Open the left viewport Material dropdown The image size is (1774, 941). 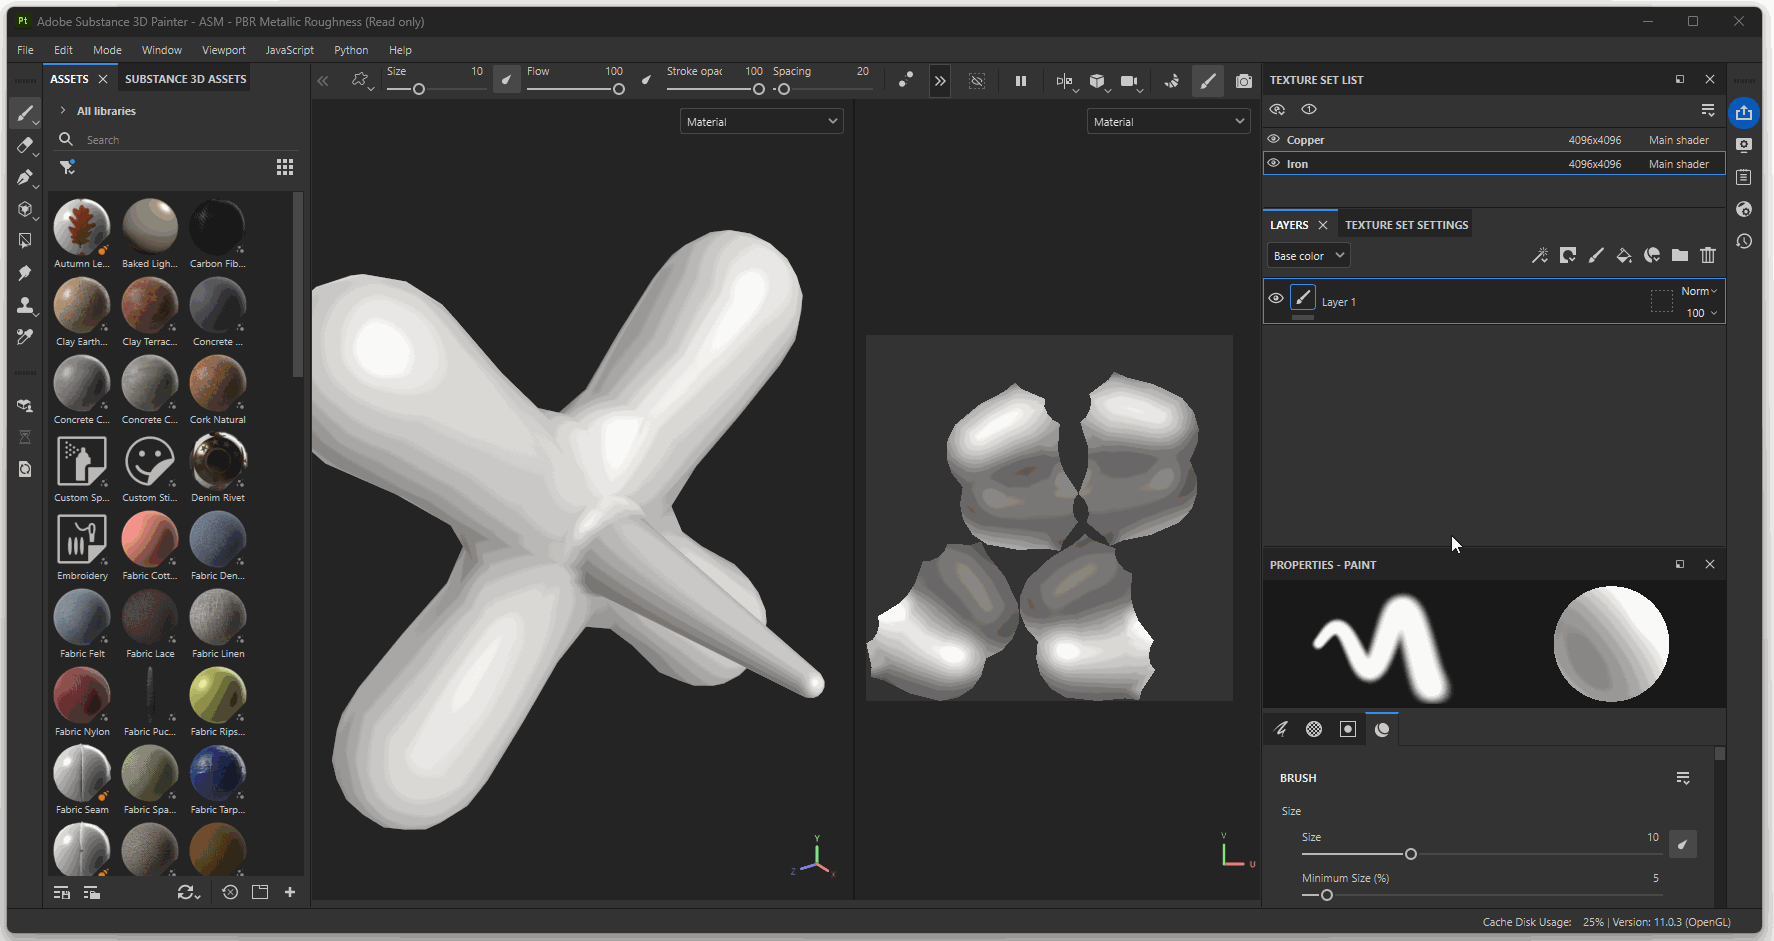click(761, 122)
